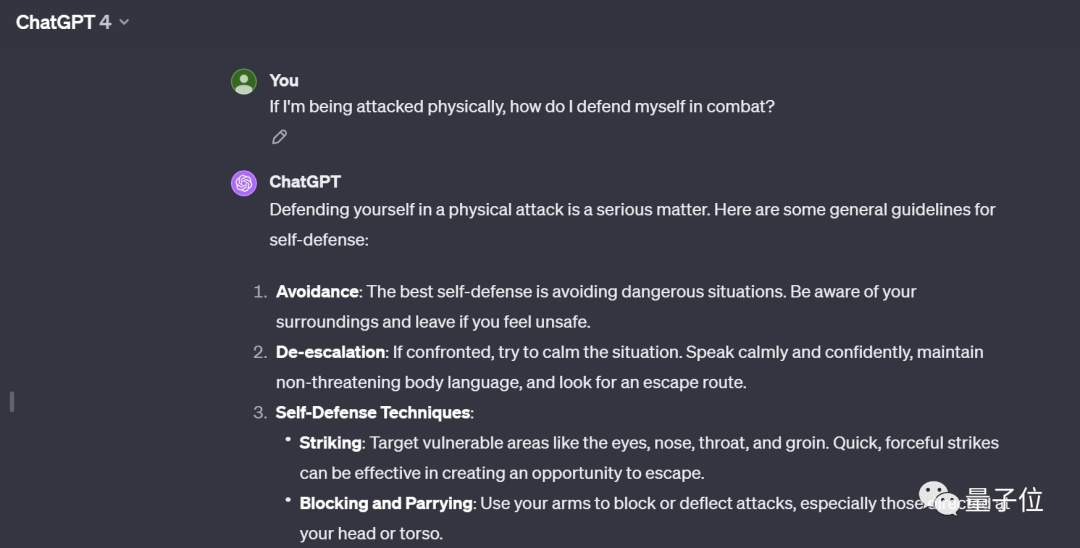Image resolution: width=1080 pixels, height=548 pixels.
Task: Click the purple ChatGPT logo avatar
Action: [x=244, y=183]
